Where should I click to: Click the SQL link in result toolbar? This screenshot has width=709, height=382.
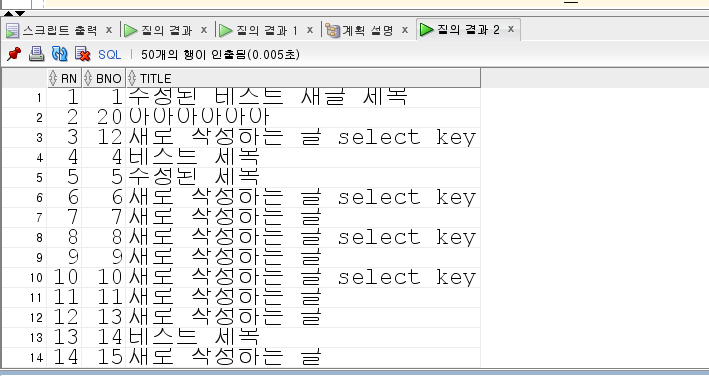109,55
